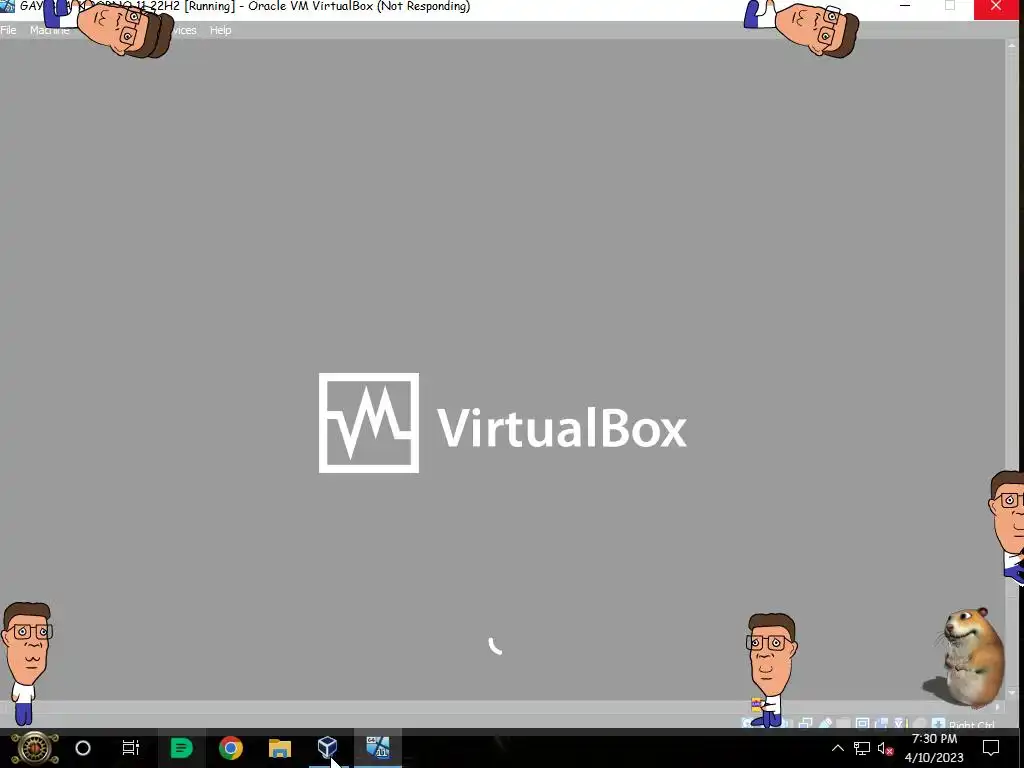The width and height of the screenshot is (1024, 768).
Task: Show hidden system tray icons
Action: (837, 748)
